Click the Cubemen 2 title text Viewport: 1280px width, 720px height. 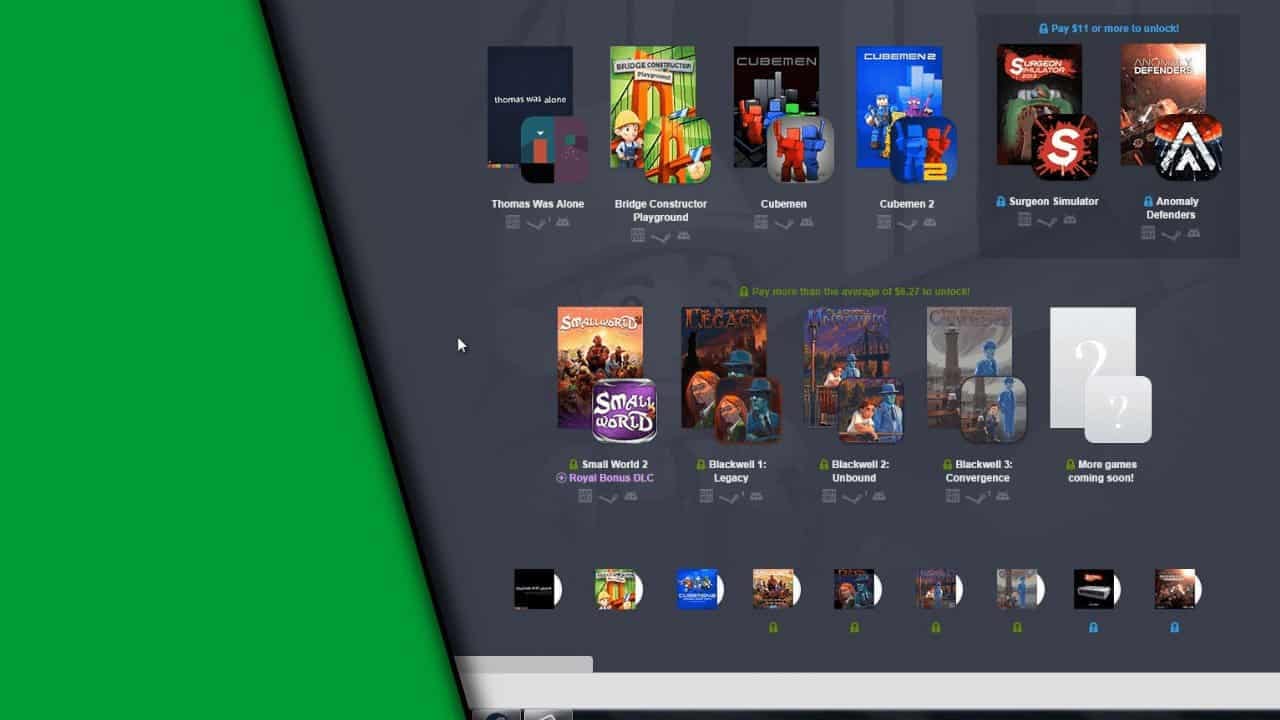(x=907, y=204)
